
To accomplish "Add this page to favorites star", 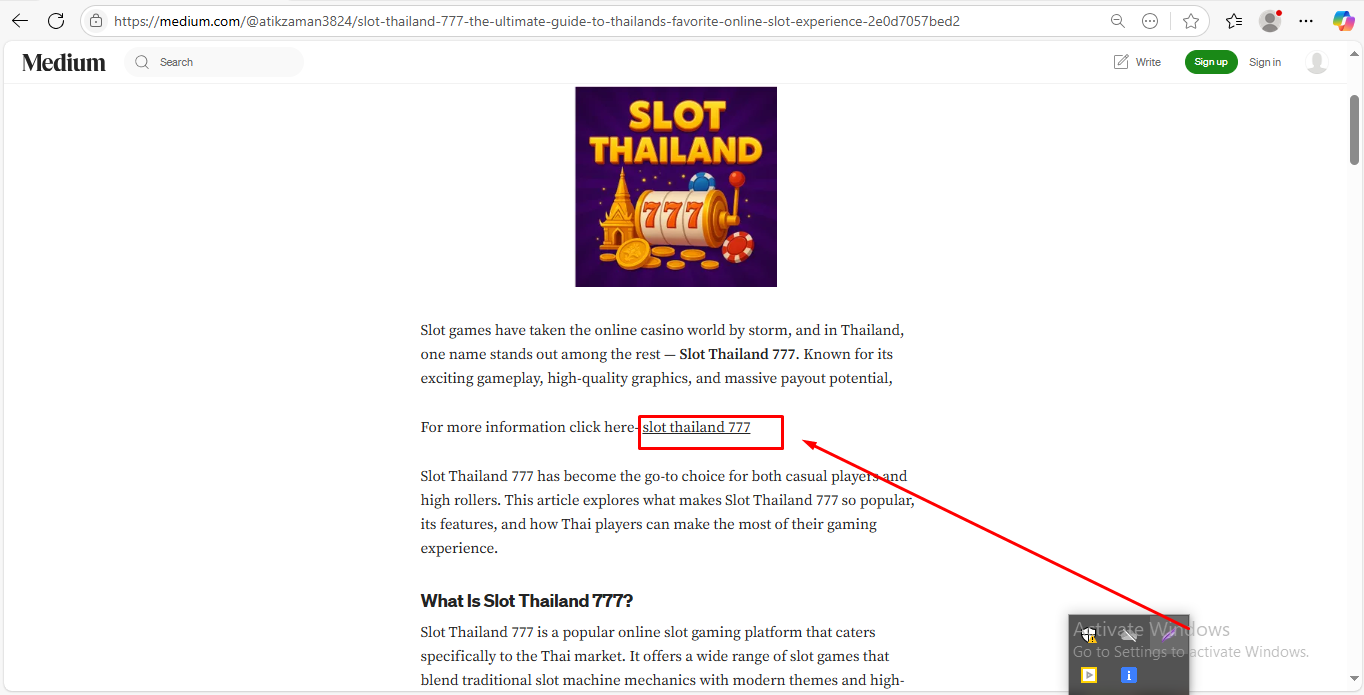I will (x=1191, y=20).
